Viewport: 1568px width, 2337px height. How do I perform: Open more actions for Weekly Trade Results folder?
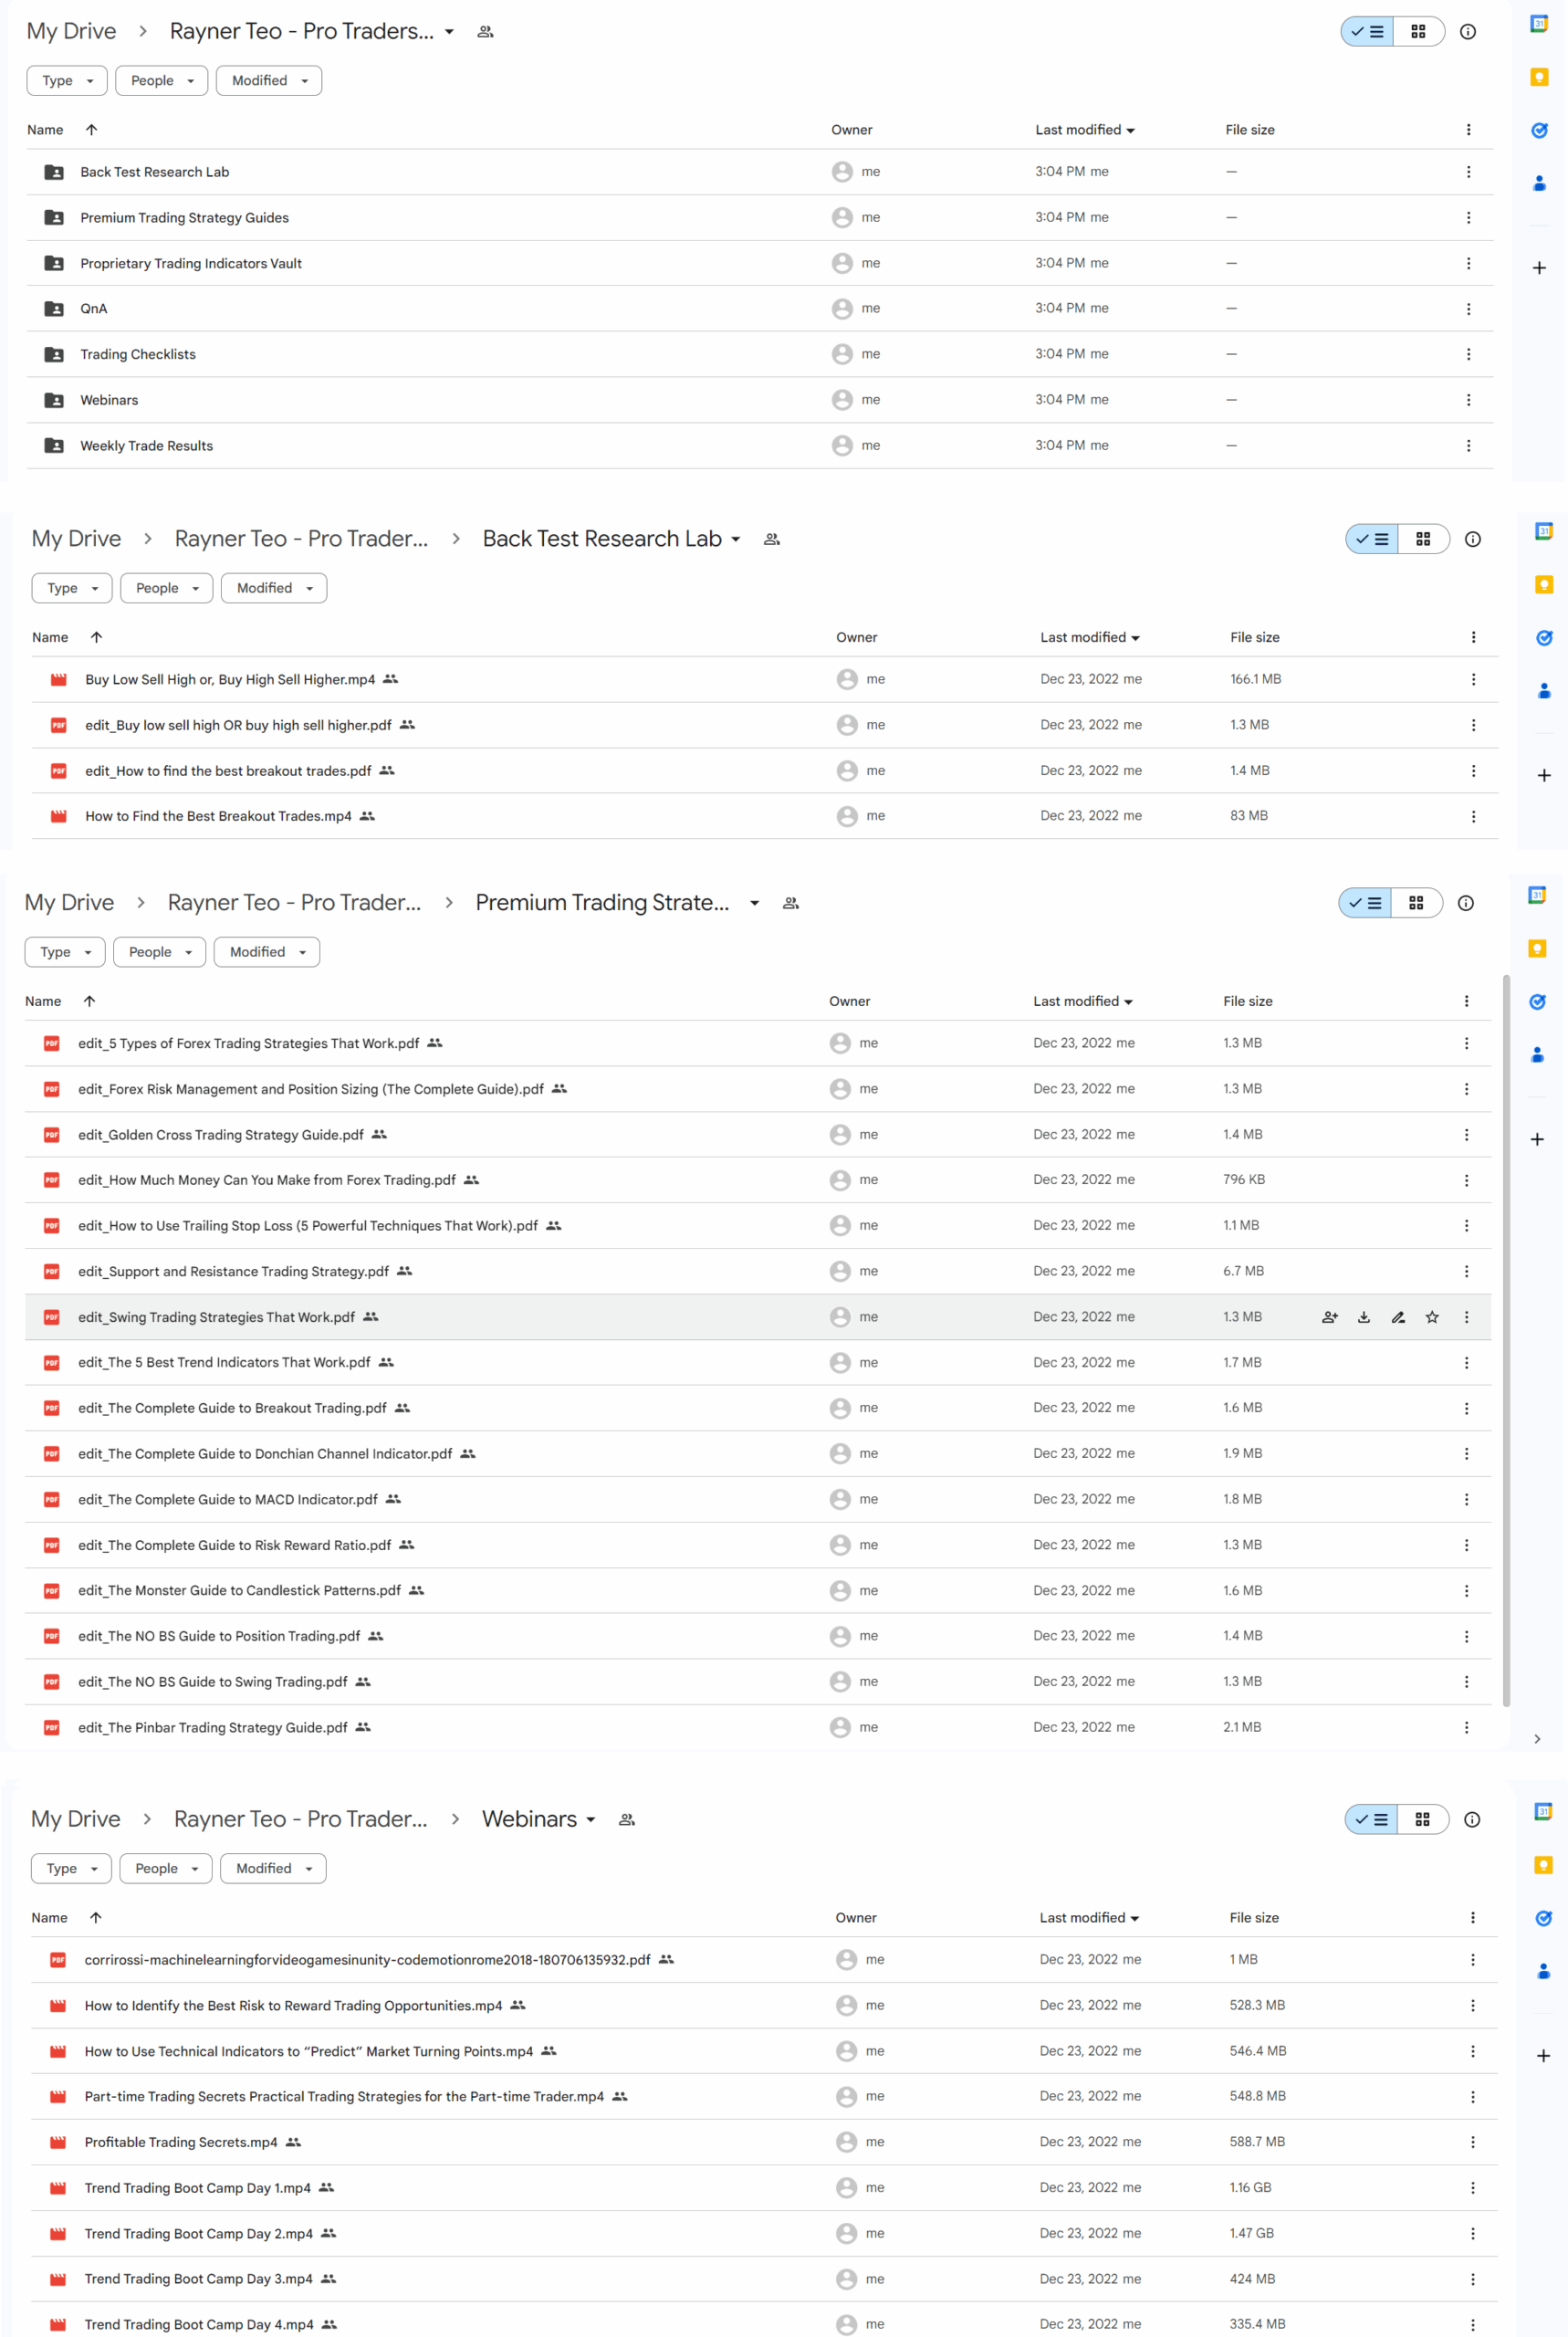coord(1468,446)
